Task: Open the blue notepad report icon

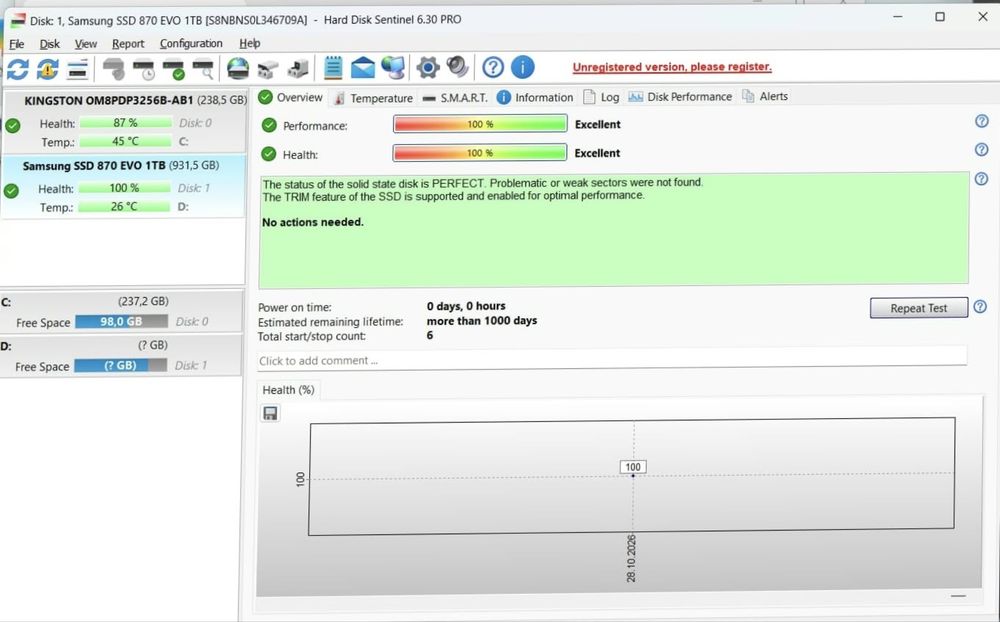Action: click(333, 68)
